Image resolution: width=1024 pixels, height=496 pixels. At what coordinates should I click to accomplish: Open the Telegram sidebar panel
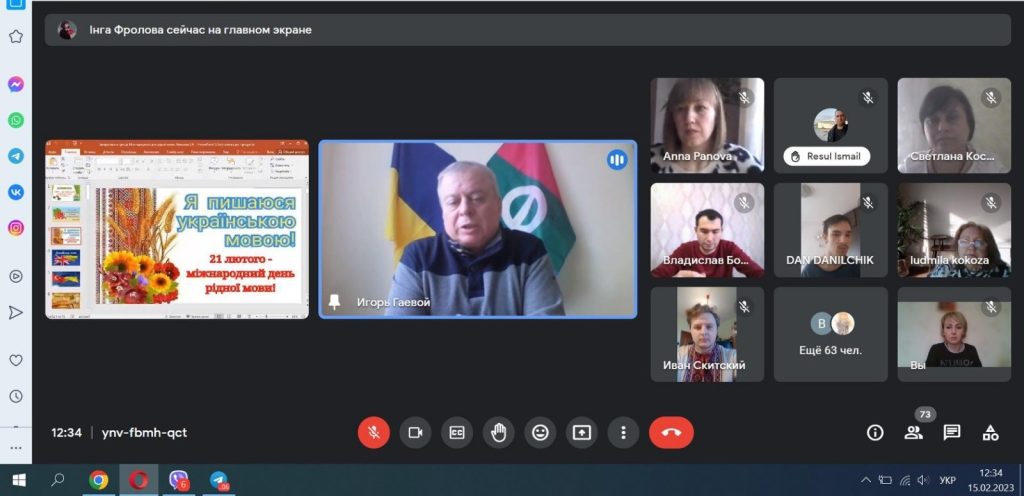coord(16,156)
